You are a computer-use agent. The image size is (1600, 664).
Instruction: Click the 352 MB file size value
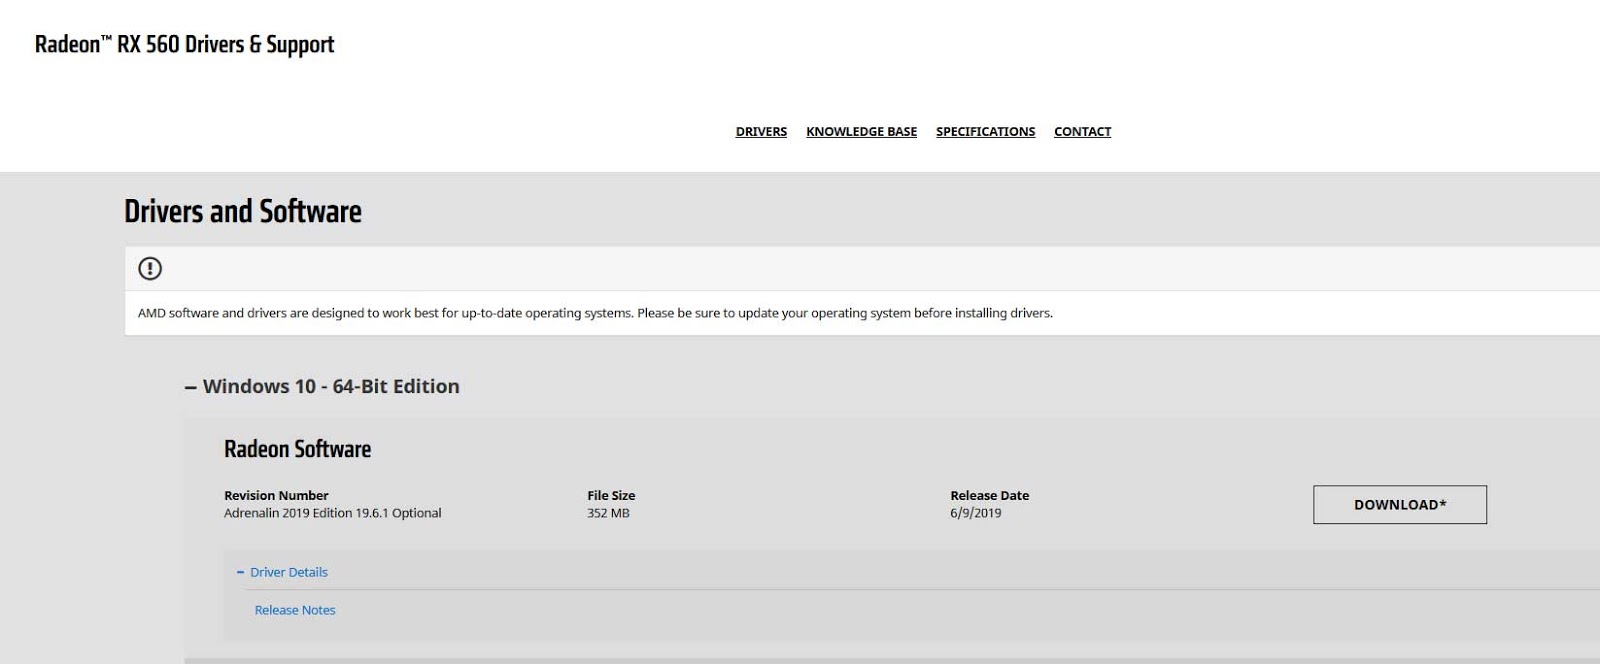(608, 513)
